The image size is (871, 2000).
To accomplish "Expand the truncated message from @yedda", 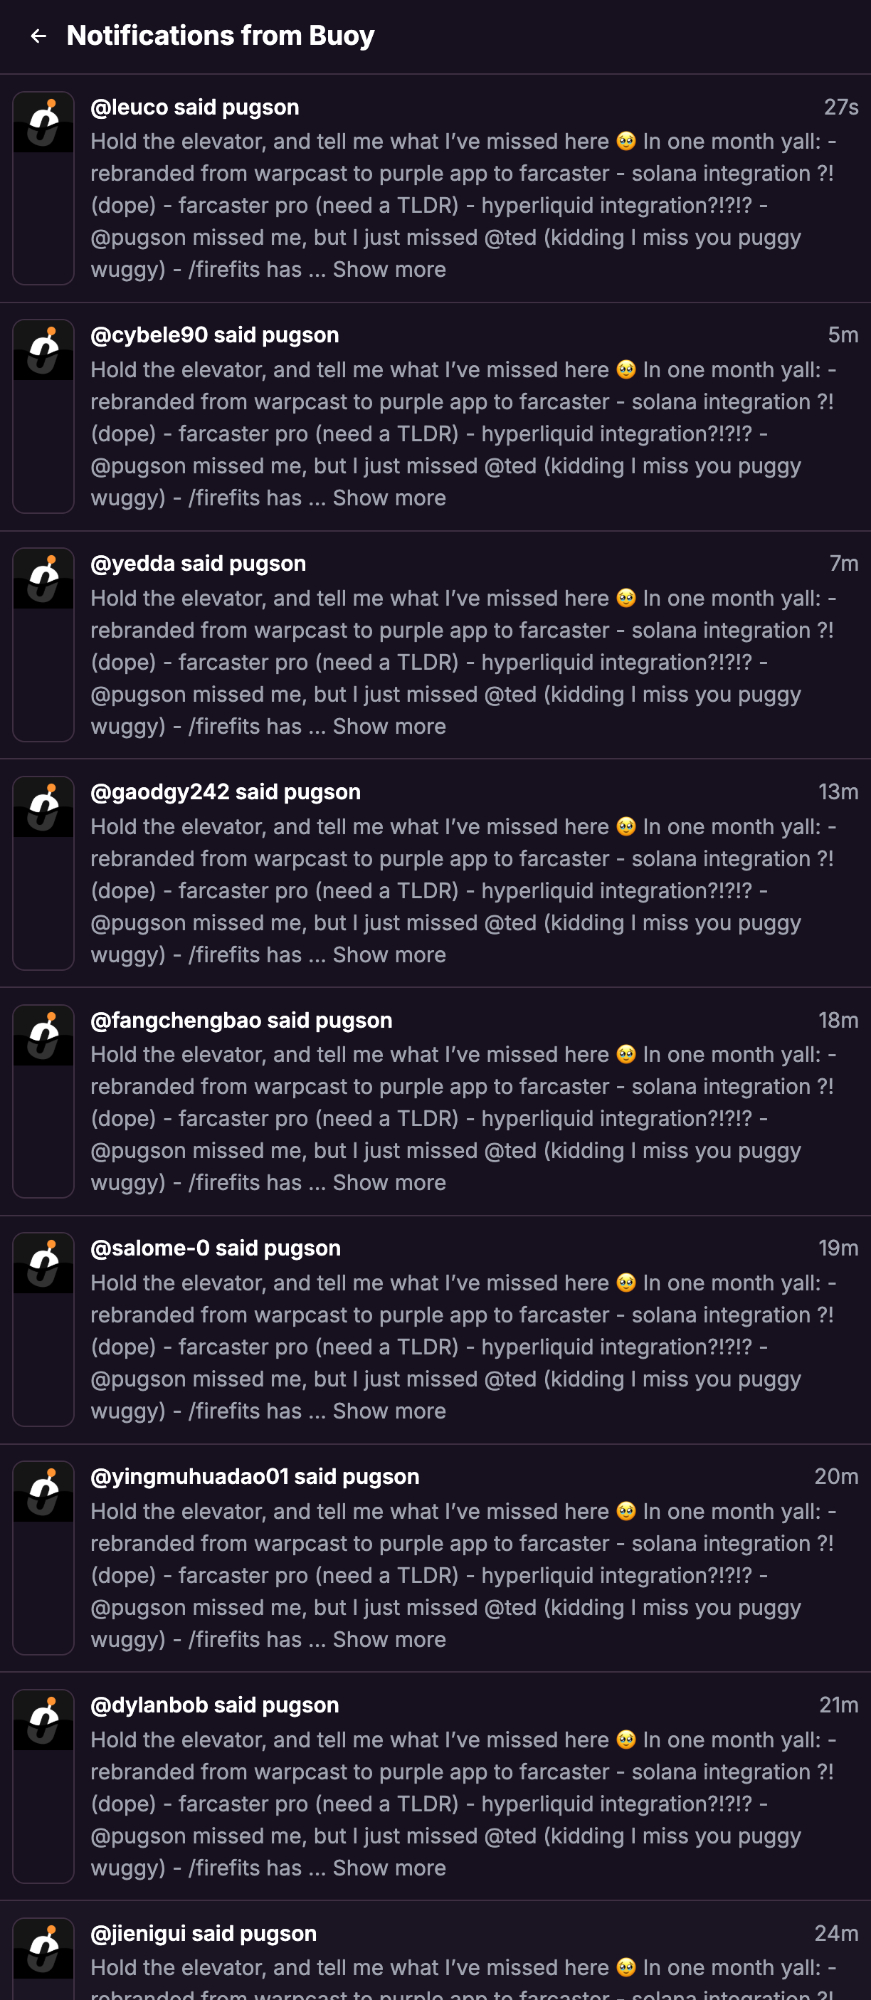I will click(389, 726).
